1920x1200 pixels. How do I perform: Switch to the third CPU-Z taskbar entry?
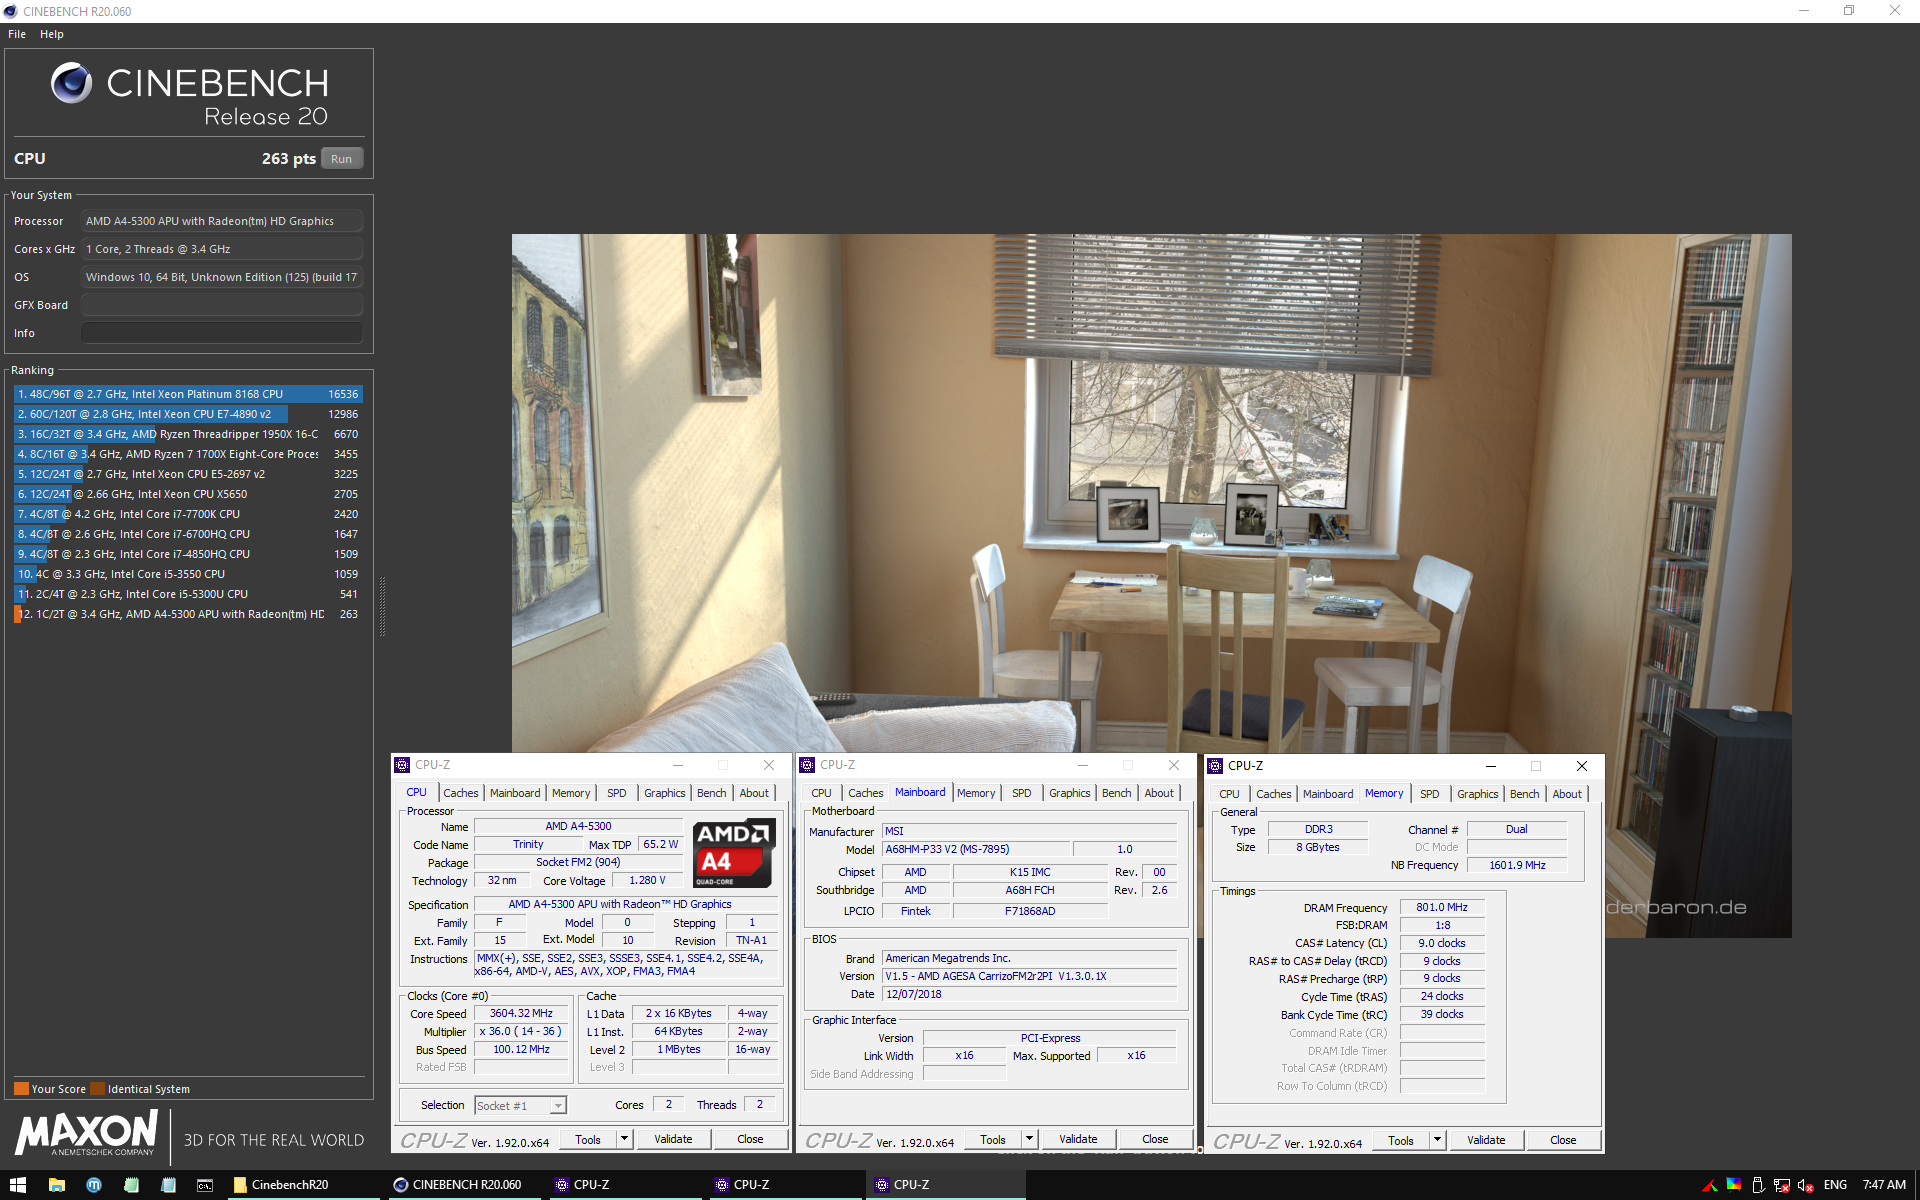tap(945, 1185)
